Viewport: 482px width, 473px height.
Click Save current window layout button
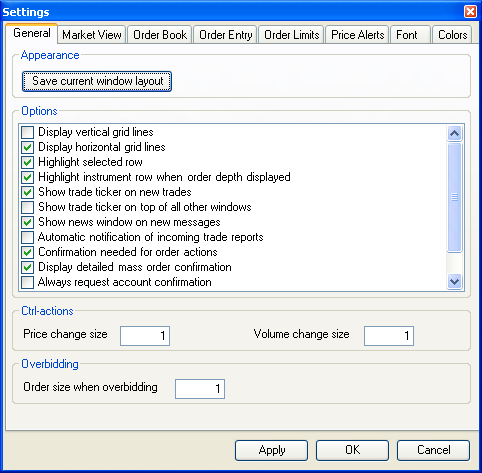coord(97,81)
